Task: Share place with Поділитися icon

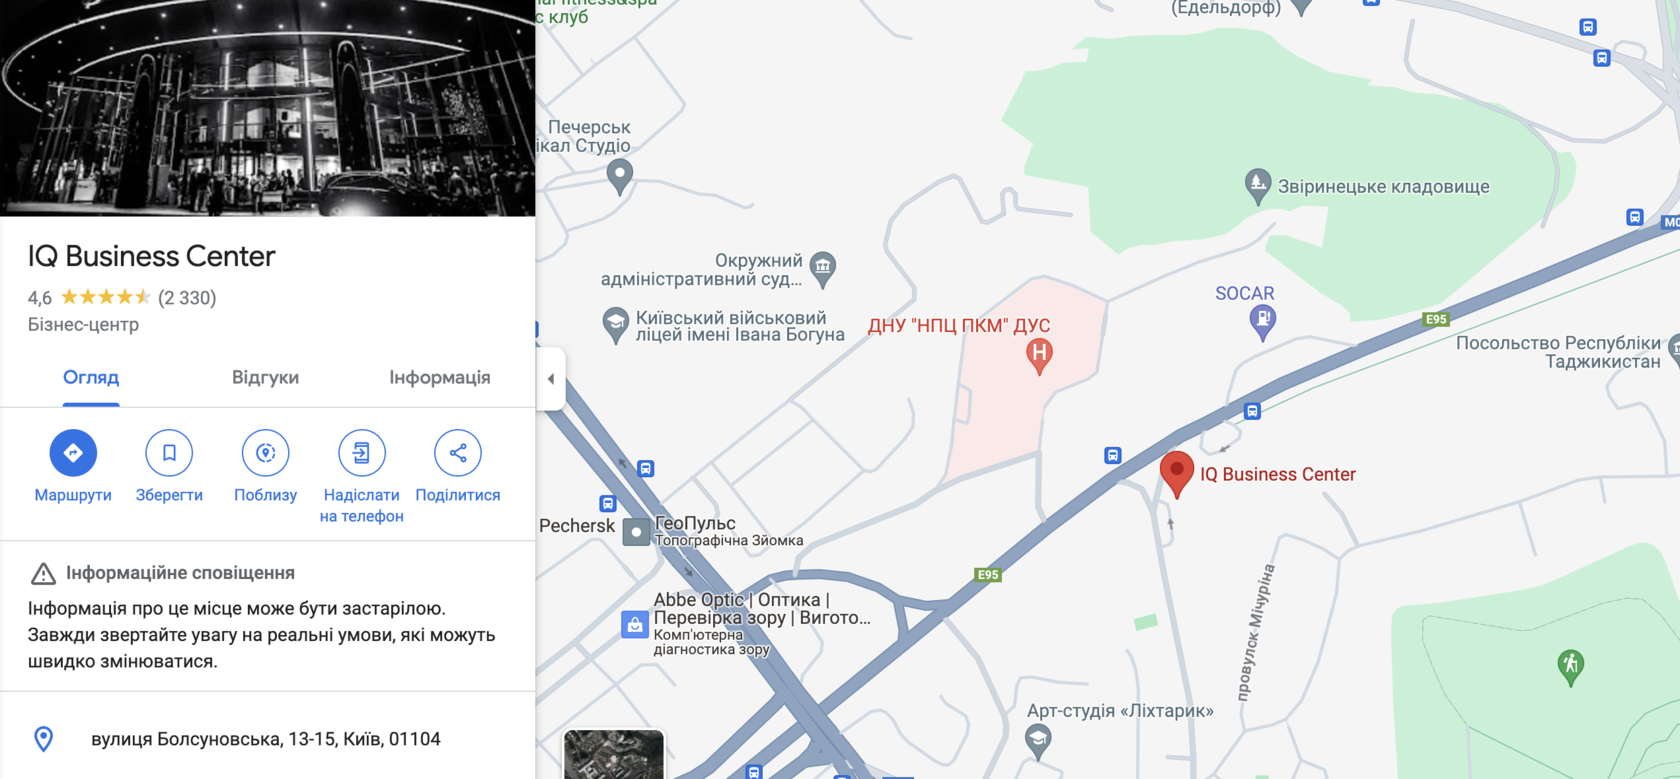Action: click(x=457, y=453)
